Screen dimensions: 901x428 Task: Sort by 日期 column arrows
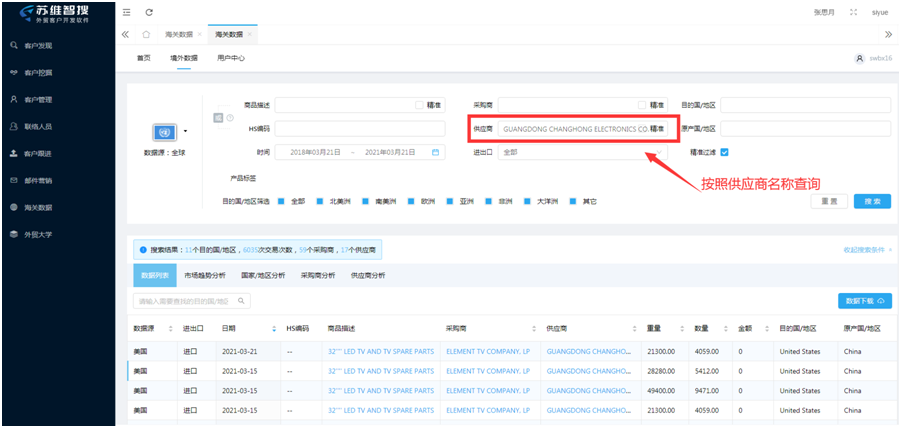pos(274,328)
